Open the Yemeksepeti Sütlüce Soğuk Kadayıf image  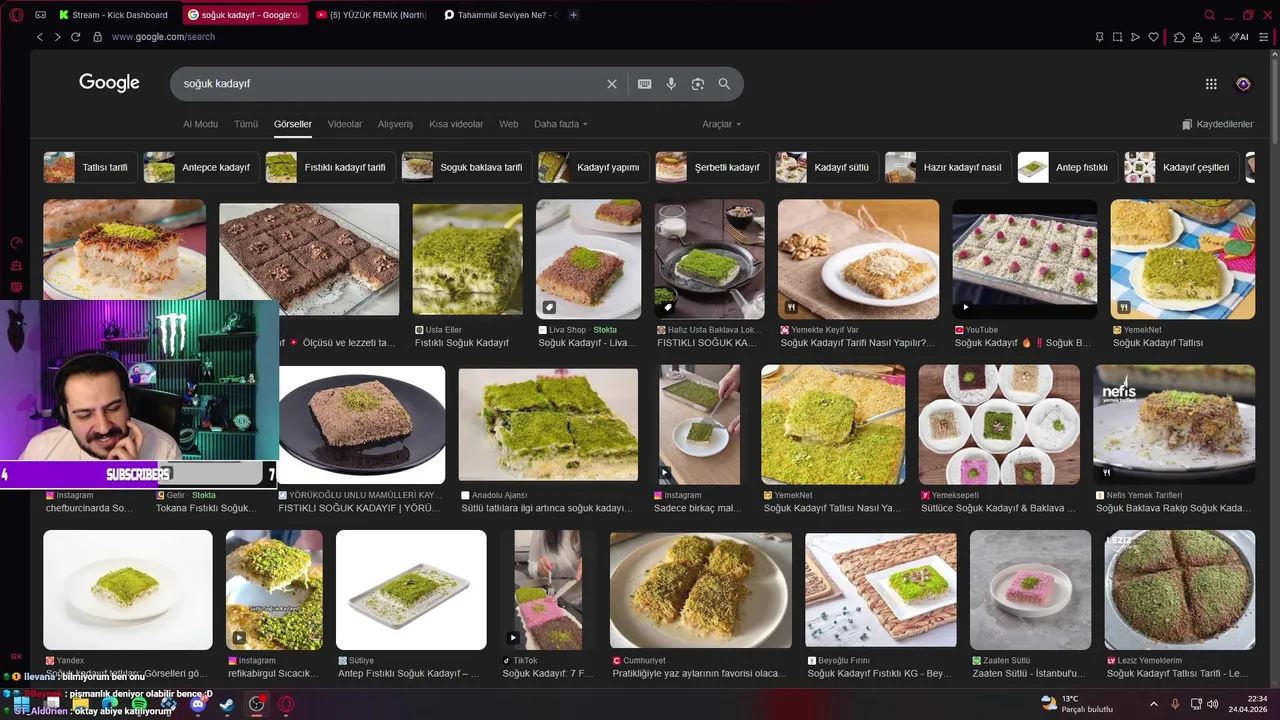coord(999,425)
